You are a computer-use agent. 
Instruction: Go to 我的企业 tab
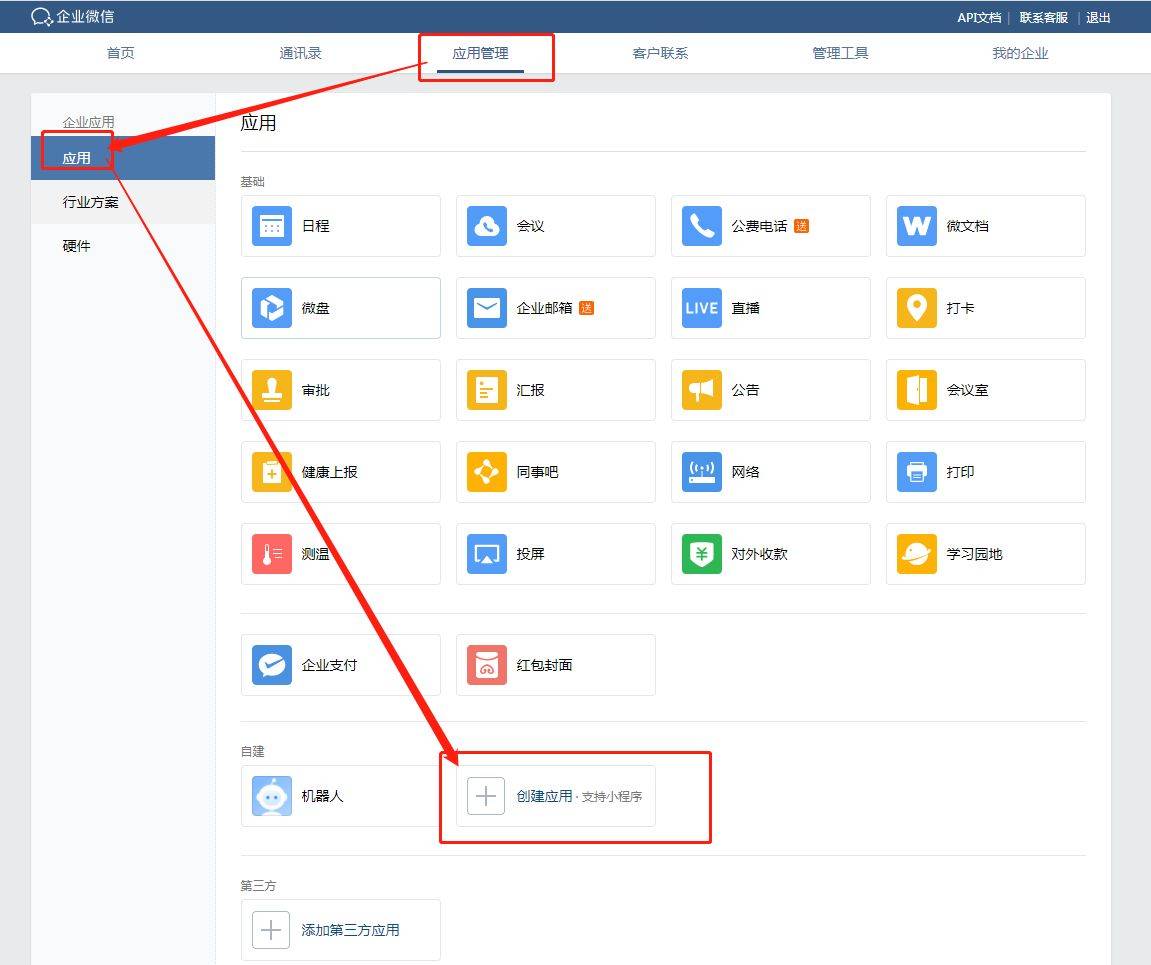[1020, 53]
